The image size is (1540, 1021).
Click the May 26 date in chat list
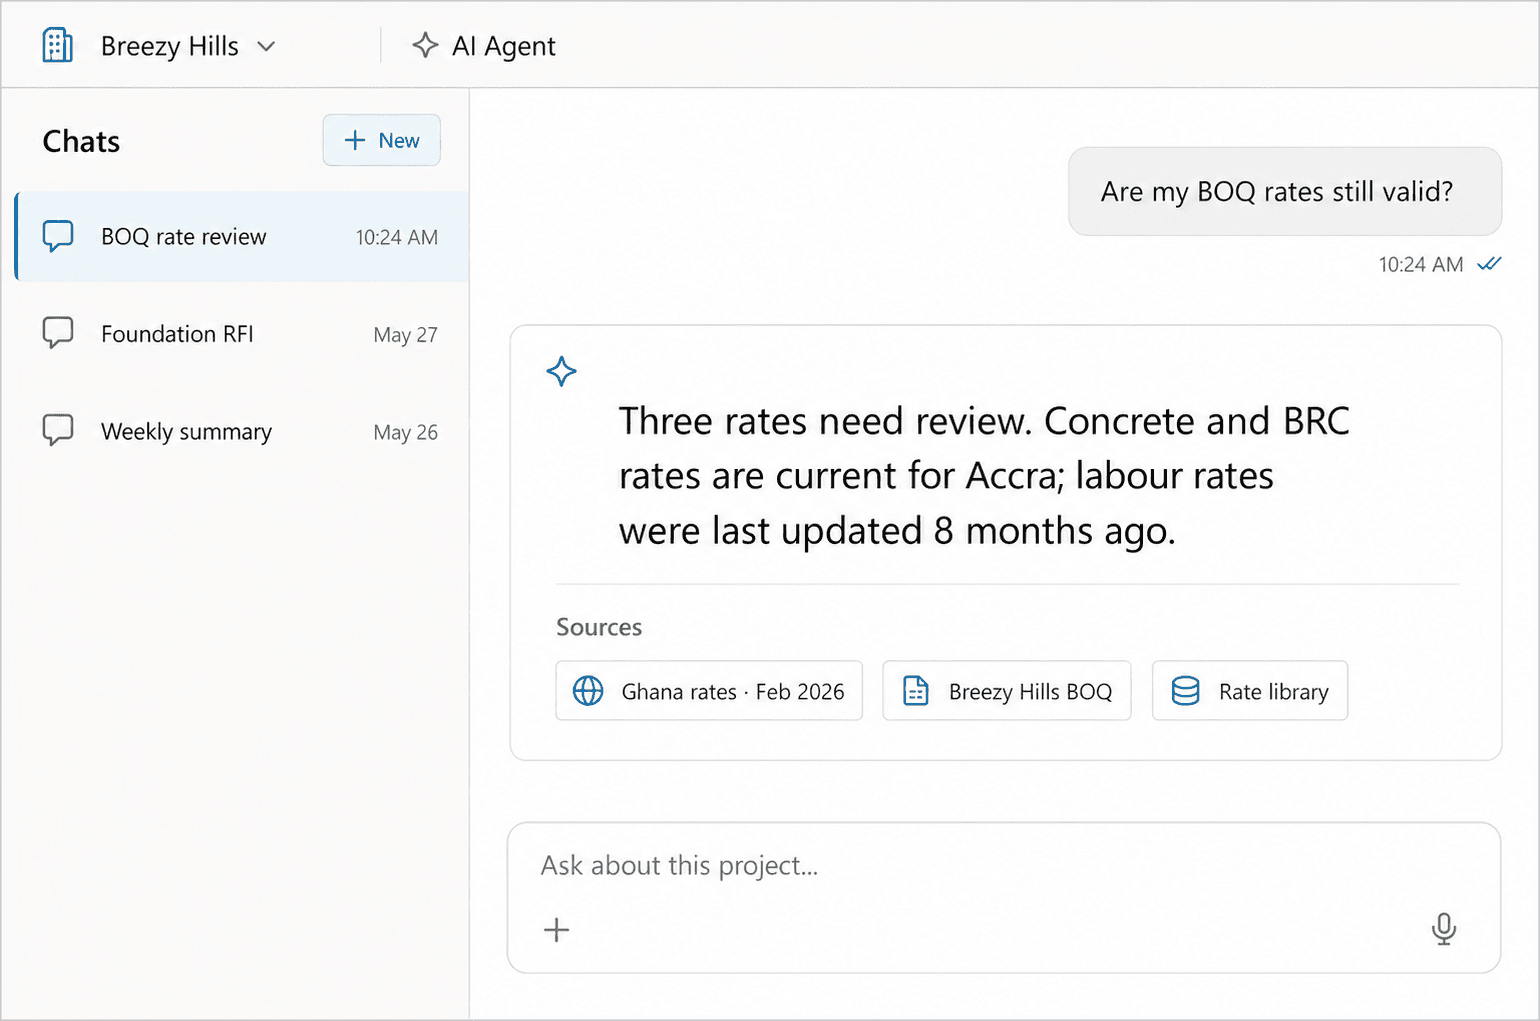click(405, 432)
